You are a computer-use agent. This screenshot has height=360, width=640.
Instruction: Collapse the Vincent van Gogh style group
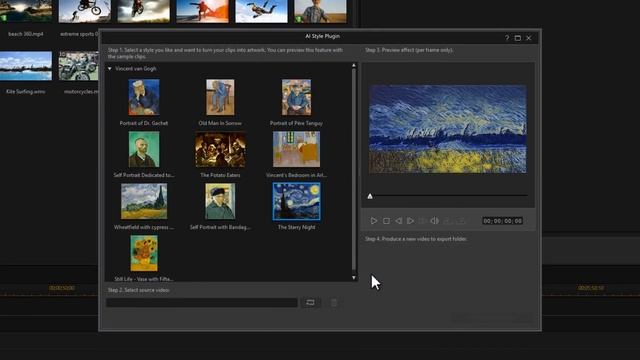click(109, 69)
